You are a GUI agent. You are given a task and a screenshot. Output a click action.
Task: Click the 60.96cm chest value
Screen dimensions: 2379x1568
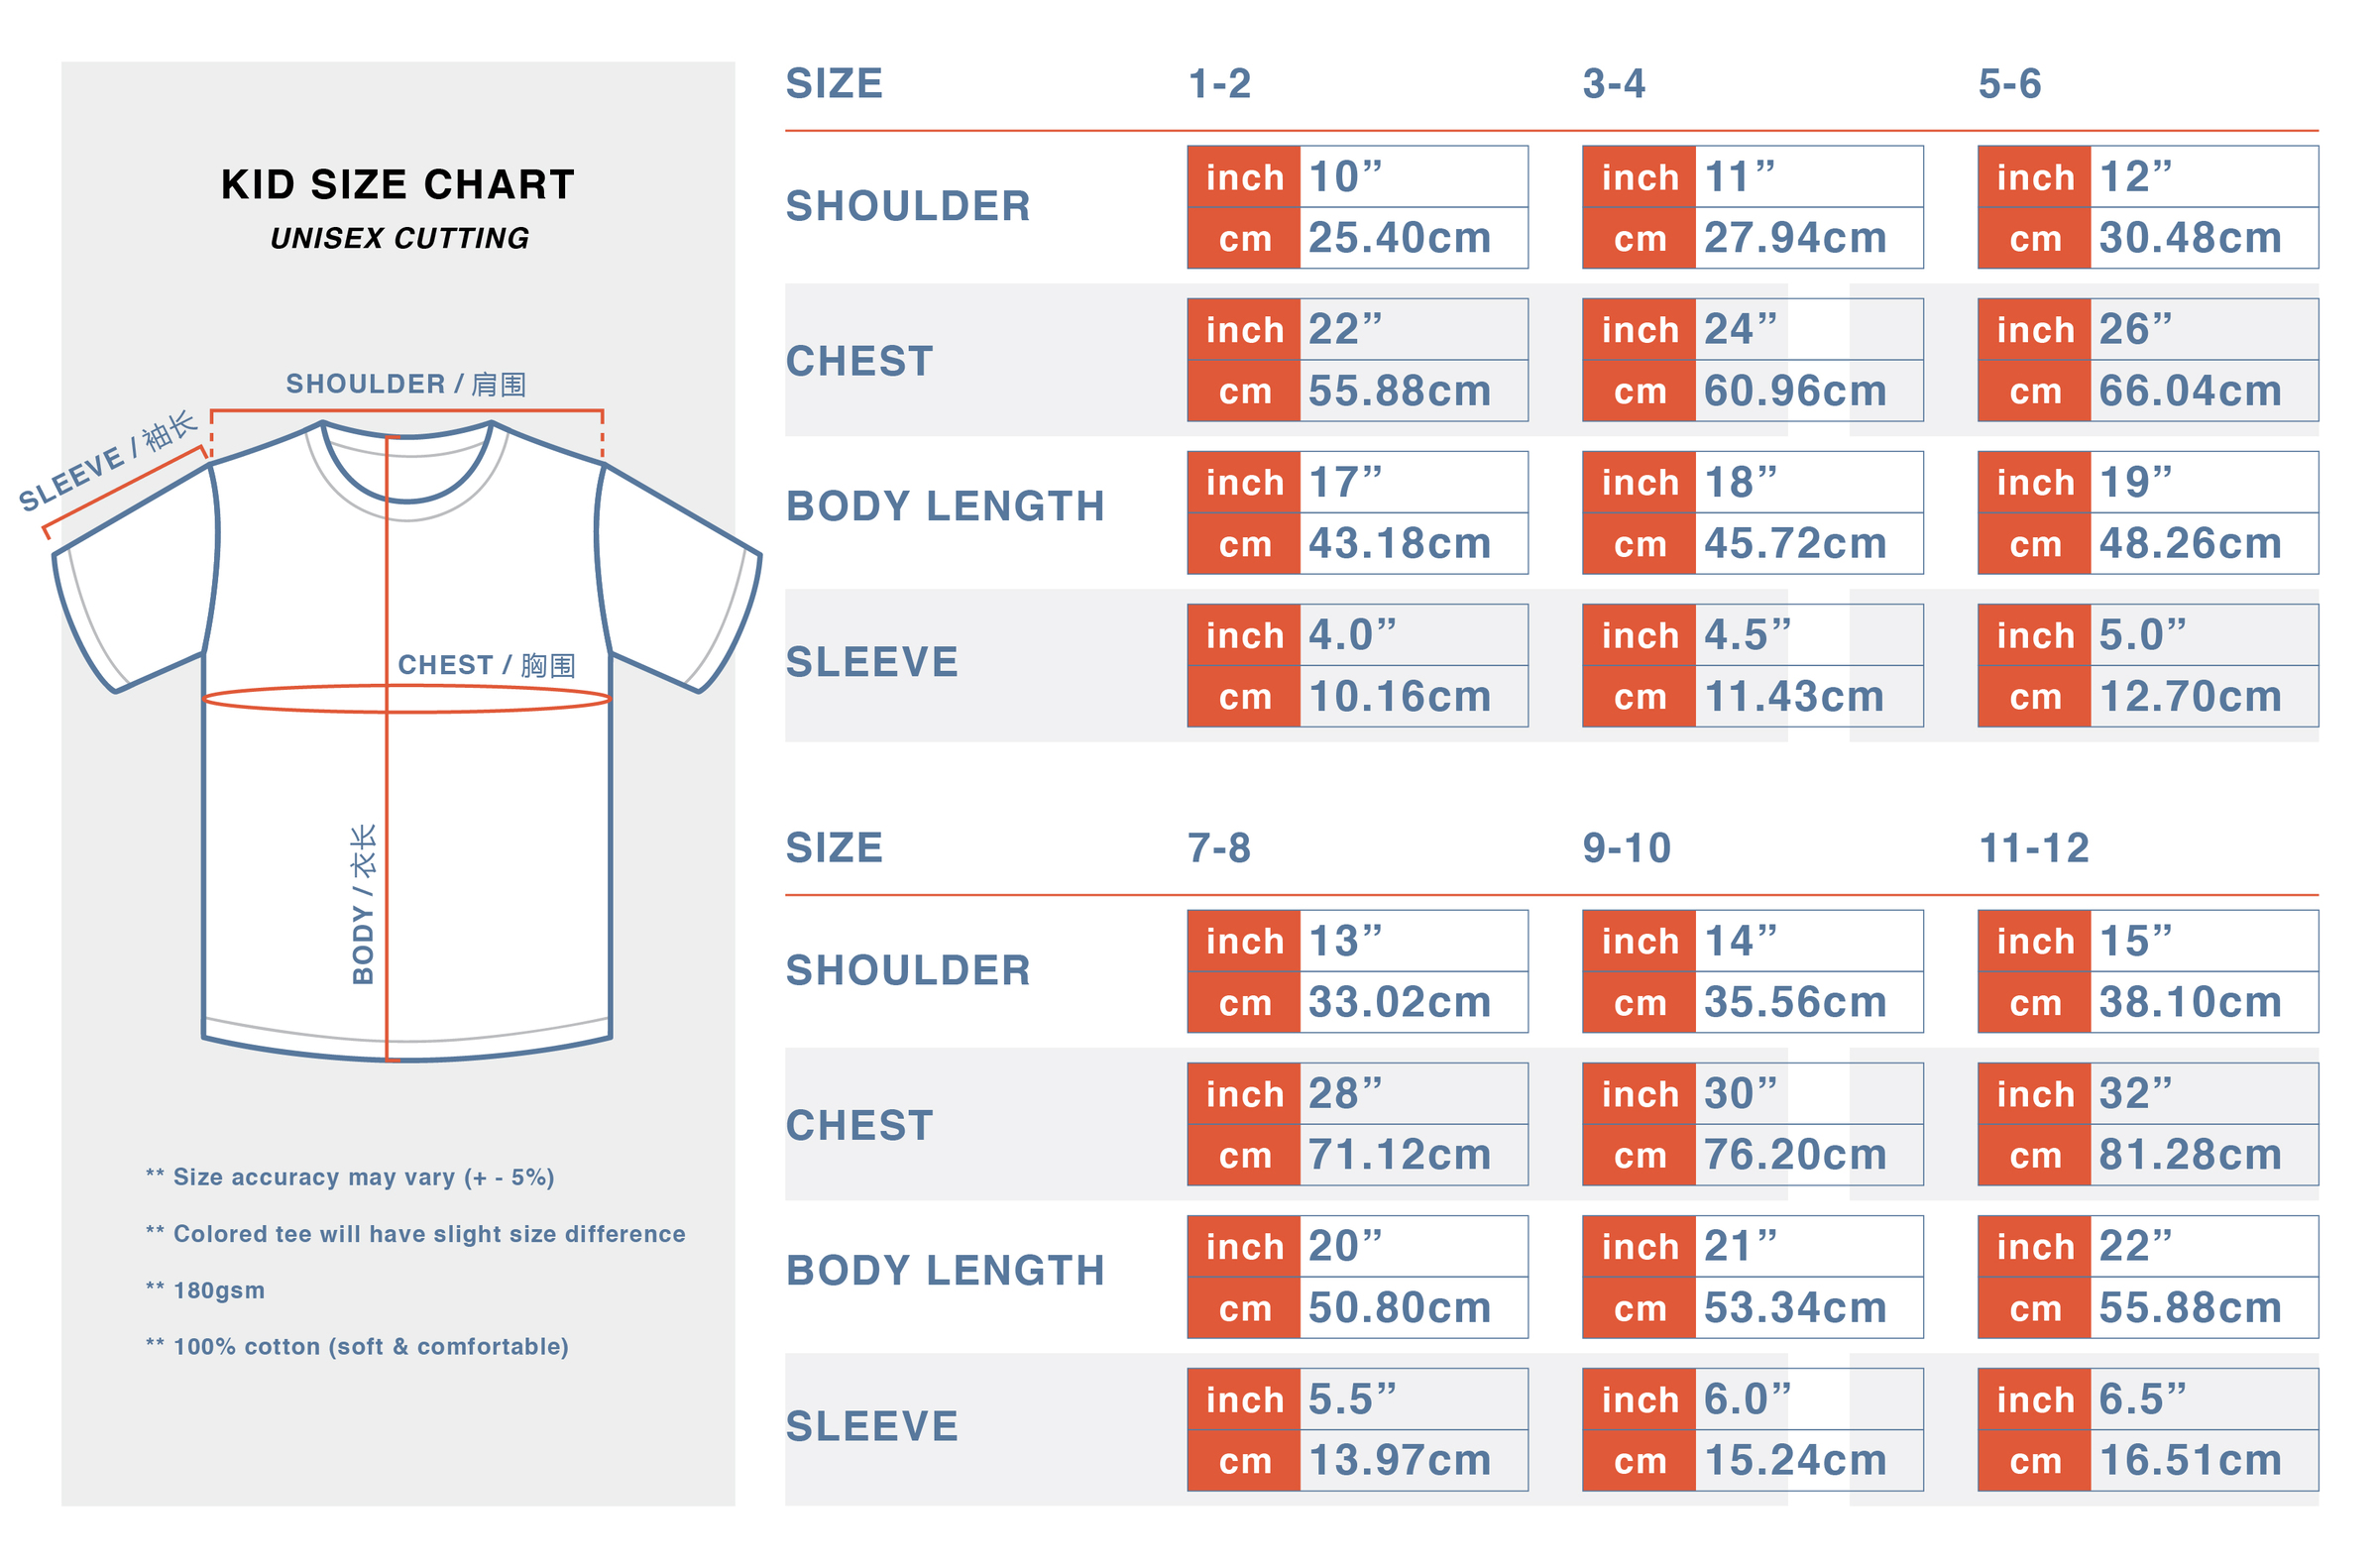point(1795,391)
